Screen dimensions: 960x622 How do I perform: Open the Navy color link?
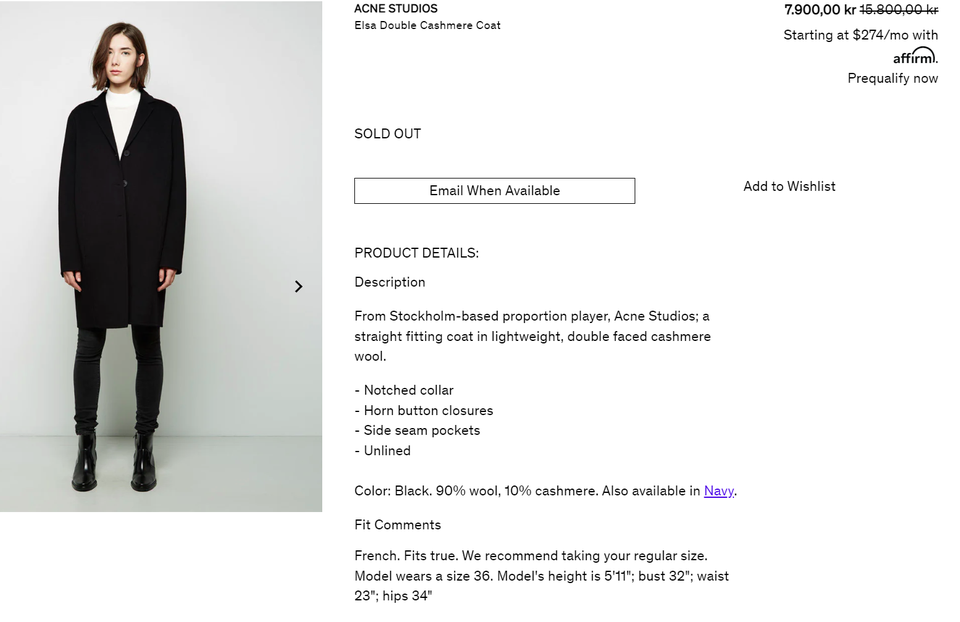click(718, 491)
